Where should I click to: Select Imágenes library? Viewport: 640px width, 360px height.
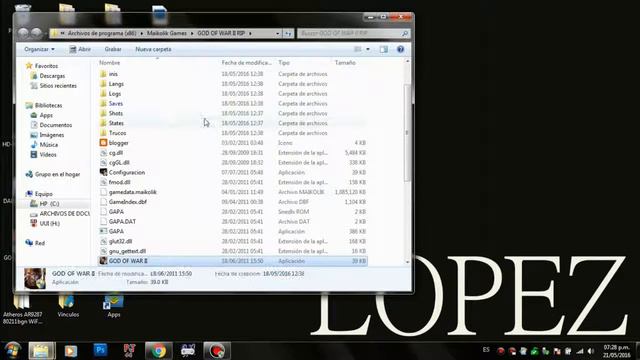[51, 135]
